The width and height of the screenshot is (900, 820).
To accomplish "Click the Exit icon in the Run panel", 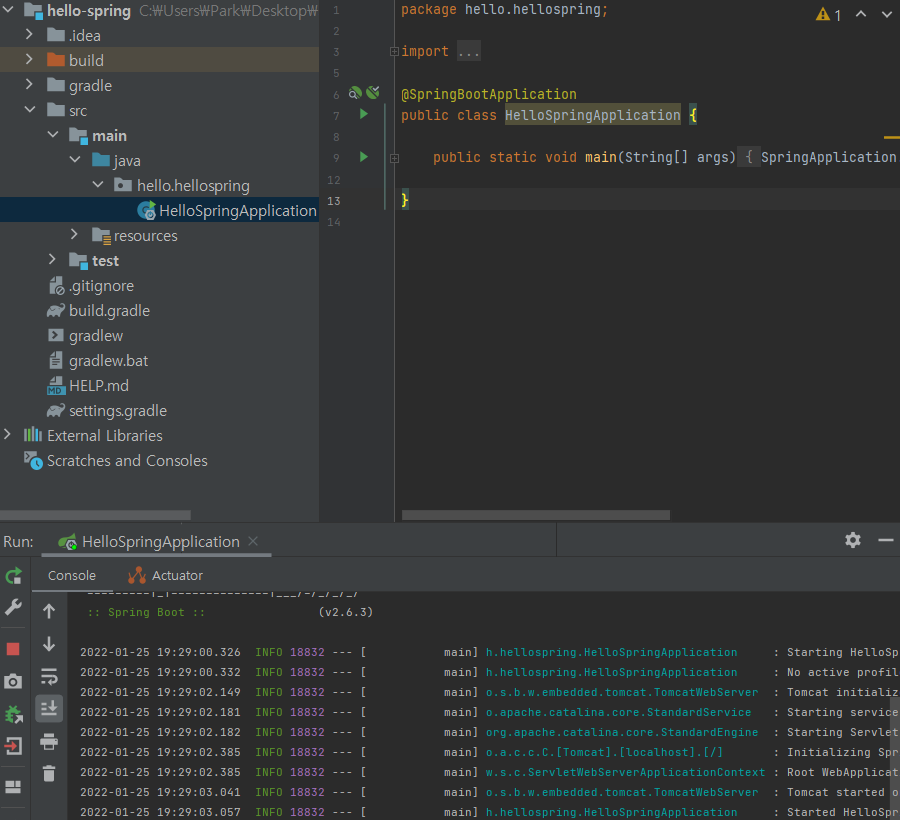I will pos(13,746).
